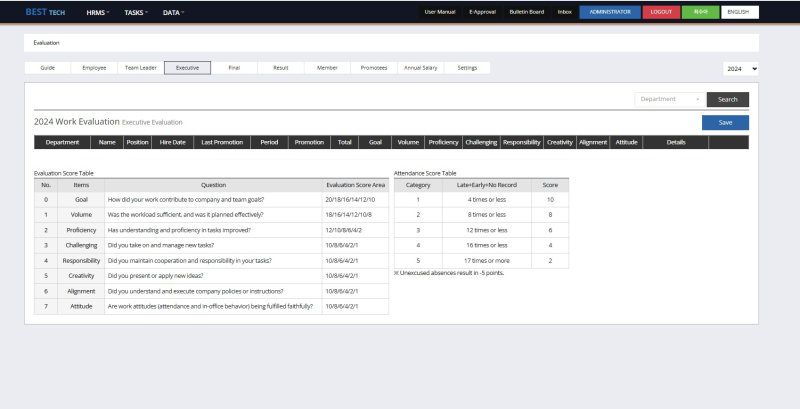800x409 pixels.
Task: Save the executive evaluation
Action: click(x=725, y=122)
